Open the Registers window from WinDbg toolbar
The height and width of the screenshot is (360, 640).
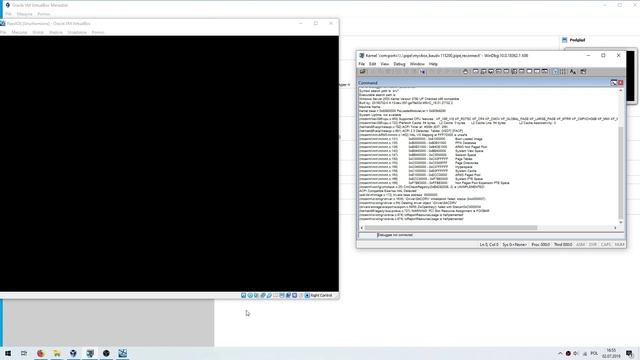coord(499,71)
